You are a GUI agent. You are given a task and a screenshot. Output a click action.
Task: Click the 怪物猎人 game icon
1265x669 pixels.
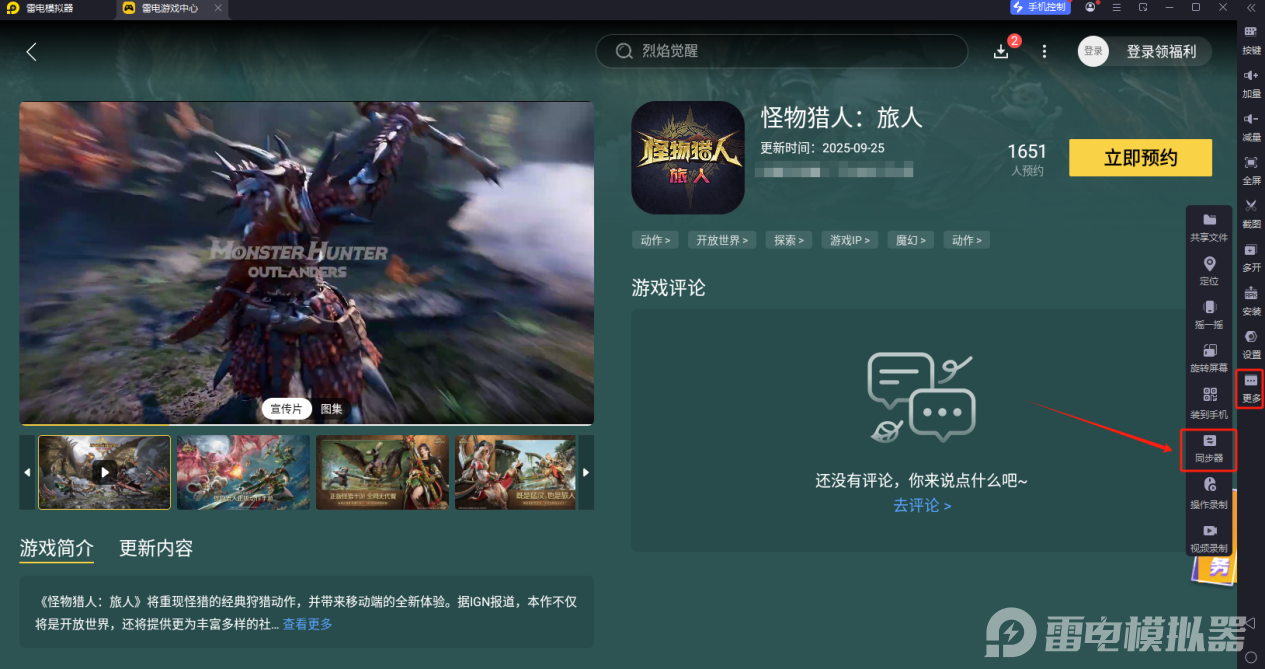coord(688,158)
